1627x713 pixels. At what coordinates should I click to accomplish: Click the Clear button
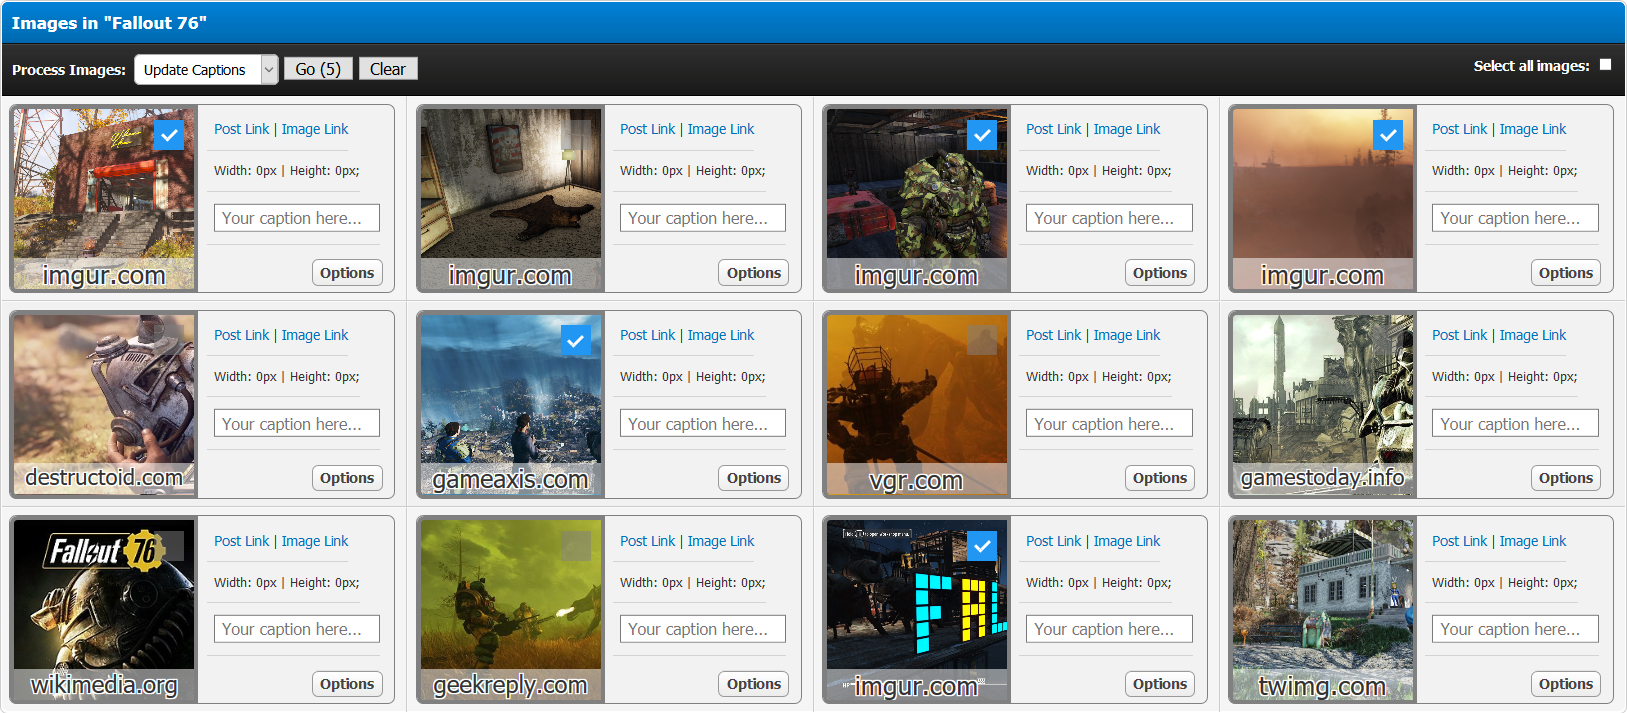(x=388, y=69)
